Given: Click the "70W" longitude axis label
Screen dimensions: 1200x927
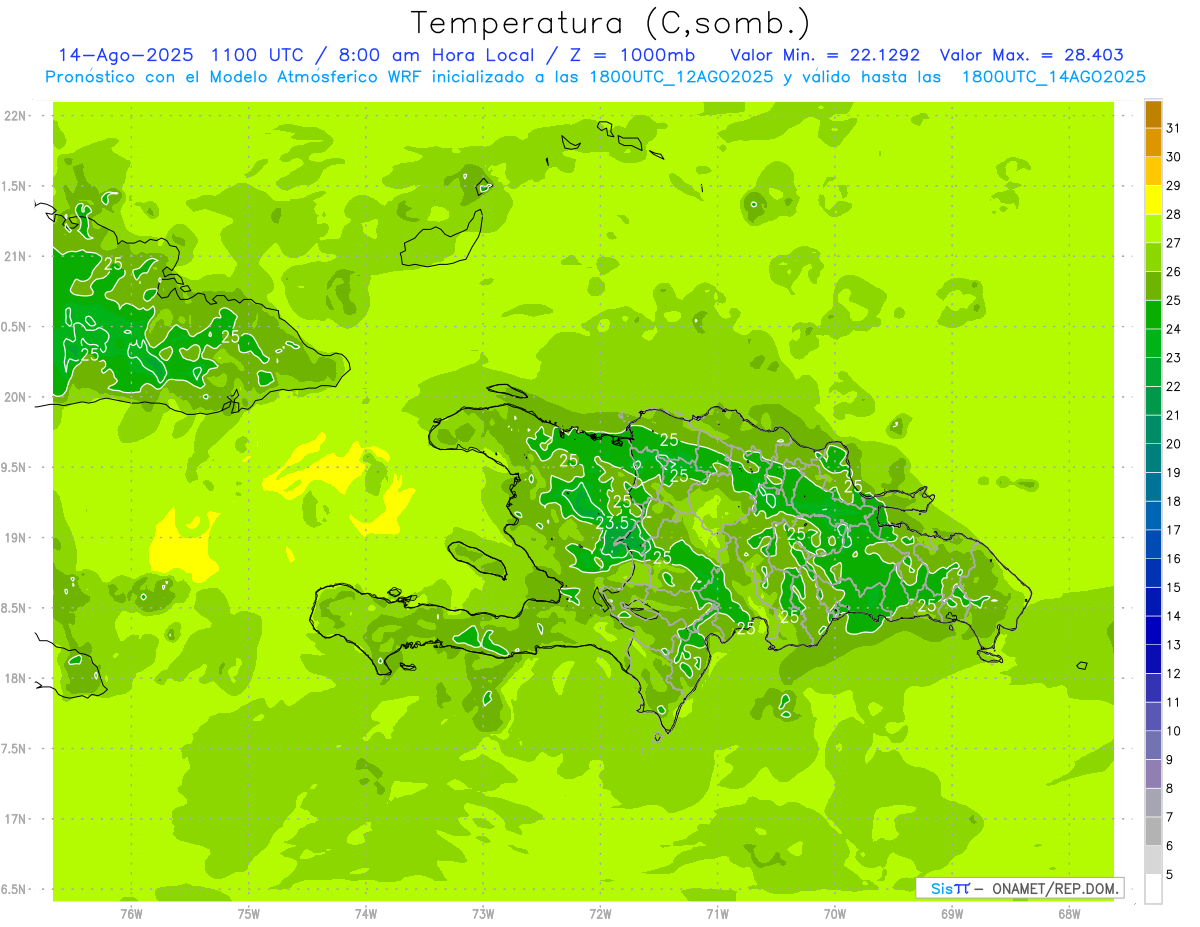Looking at the screenshot, I should [x=835, y=913].
